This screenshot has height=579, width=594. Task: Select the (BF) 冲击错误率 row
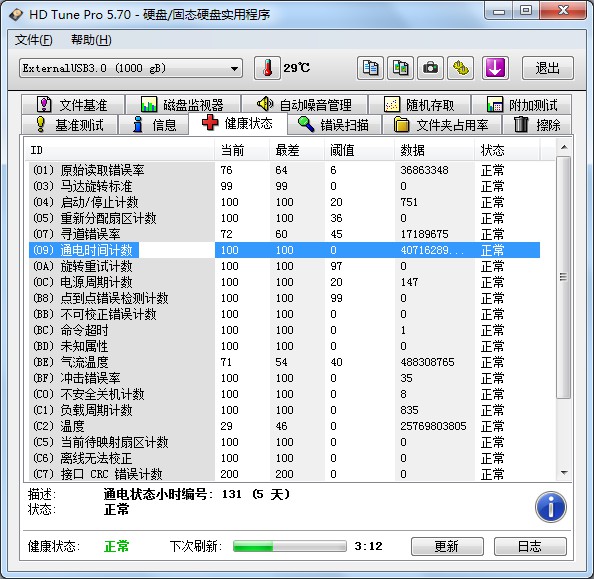click(284, 378)
